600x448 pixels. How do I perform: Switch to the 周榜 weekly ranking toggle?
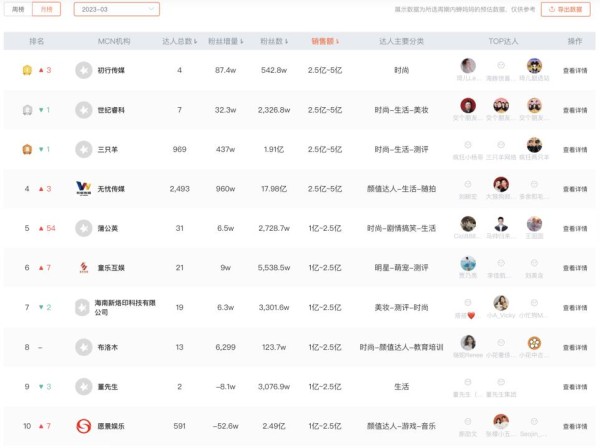(x=18, y=9)
